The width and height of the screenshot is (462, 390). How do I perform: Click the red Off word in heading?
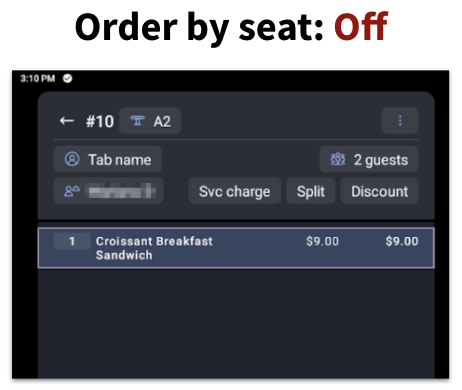[361, 27]
